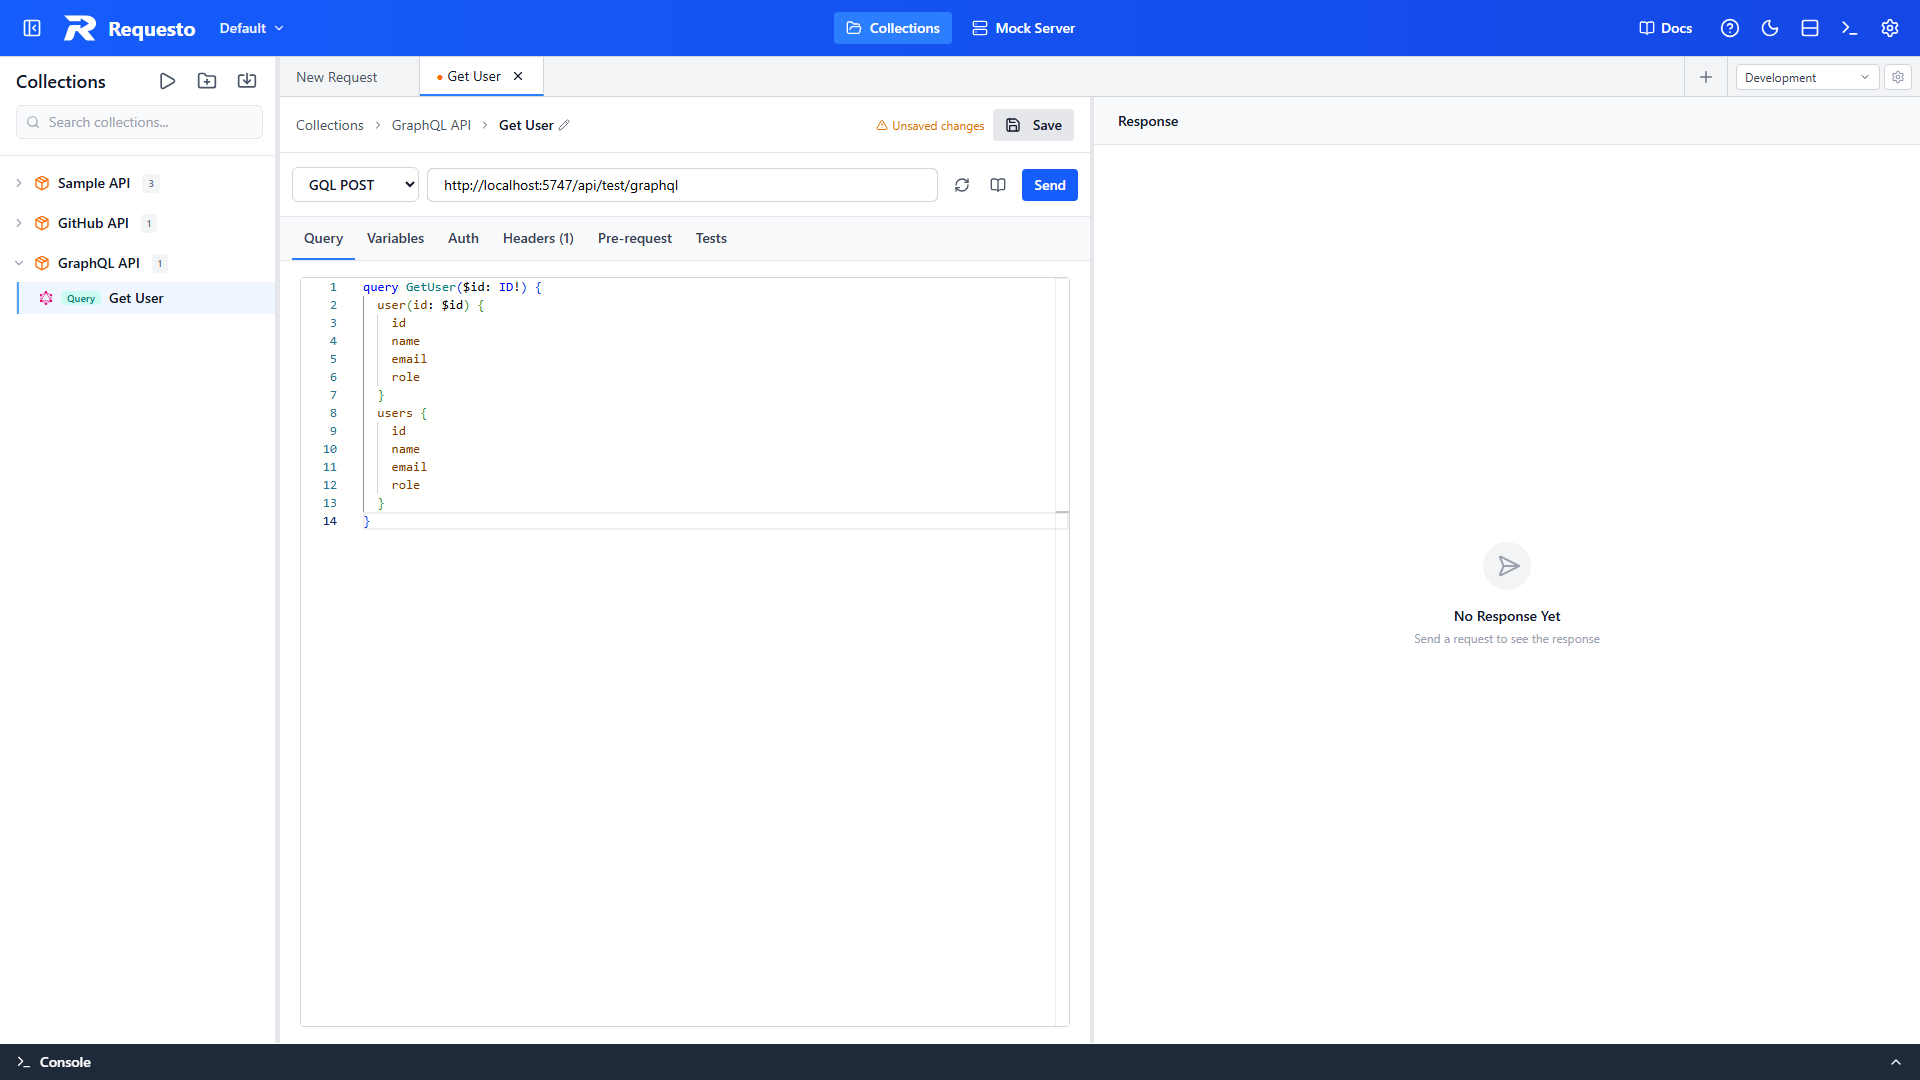Expand the console with the chevron
Viewport: 1920px width, 1080px height.
coord(1896,1062)
